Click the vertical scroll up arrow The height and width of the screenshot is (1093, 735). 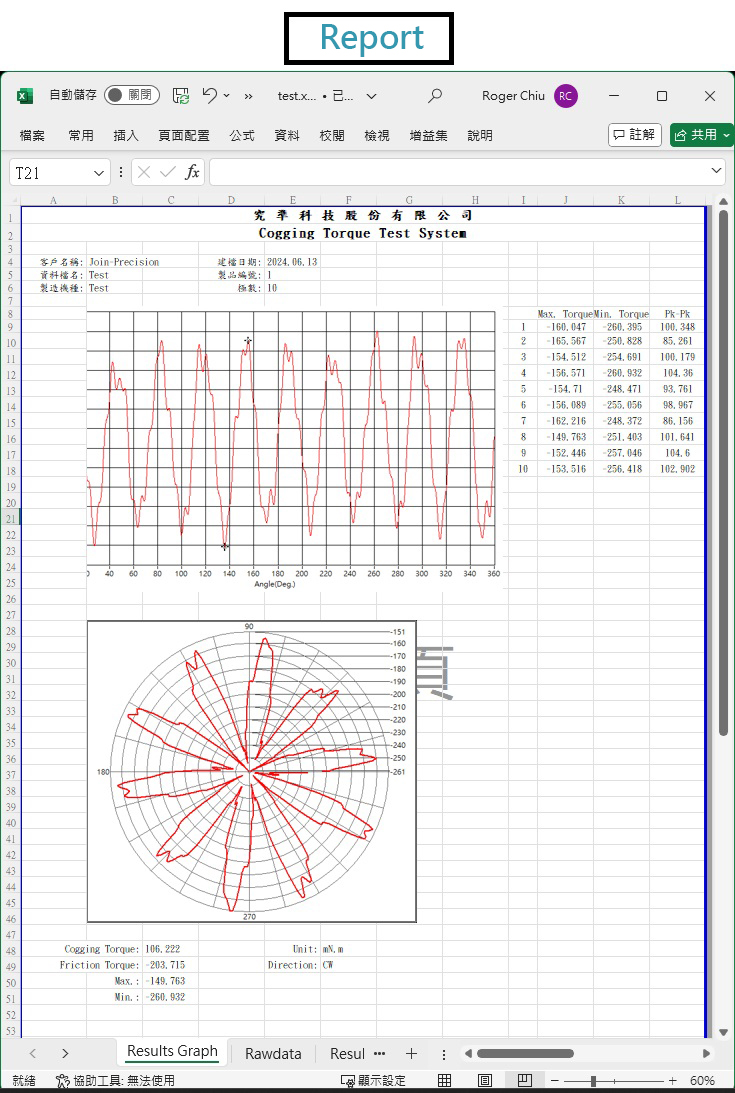pos(723,201)
